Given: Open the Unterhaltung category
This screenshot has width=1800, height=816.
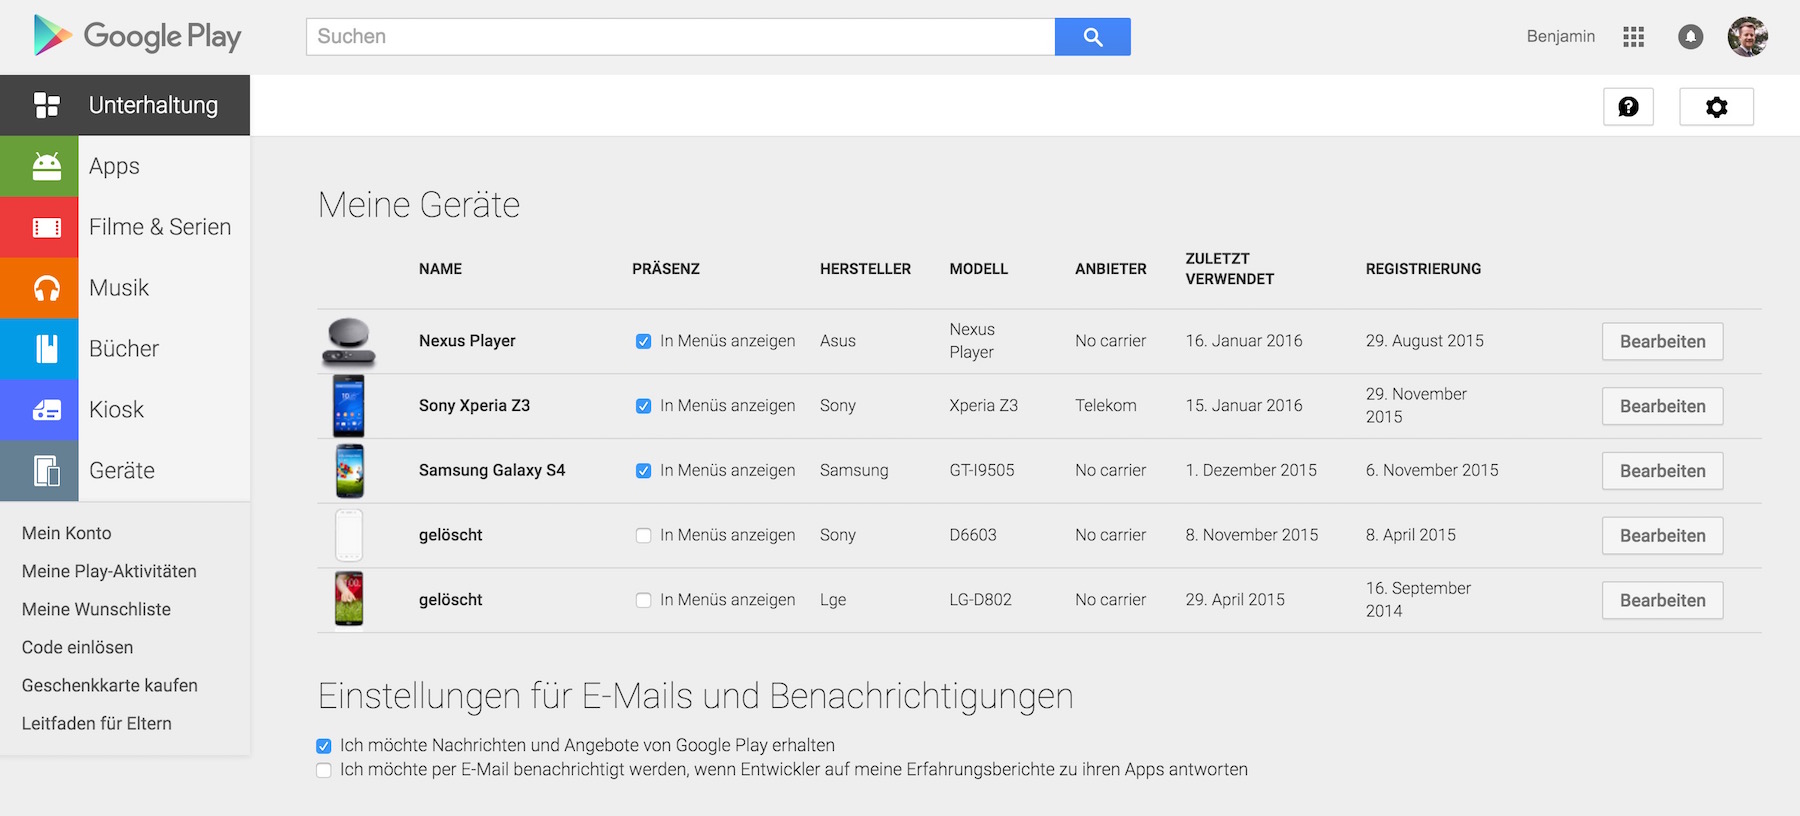Looking at the screenshot, I should pos(125,105).
